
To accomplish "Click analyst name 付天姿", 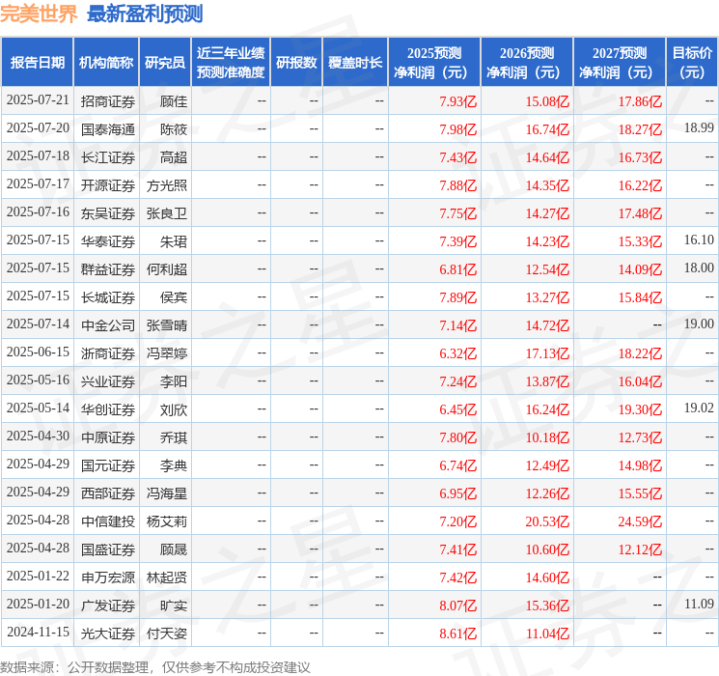I will 166,632.
